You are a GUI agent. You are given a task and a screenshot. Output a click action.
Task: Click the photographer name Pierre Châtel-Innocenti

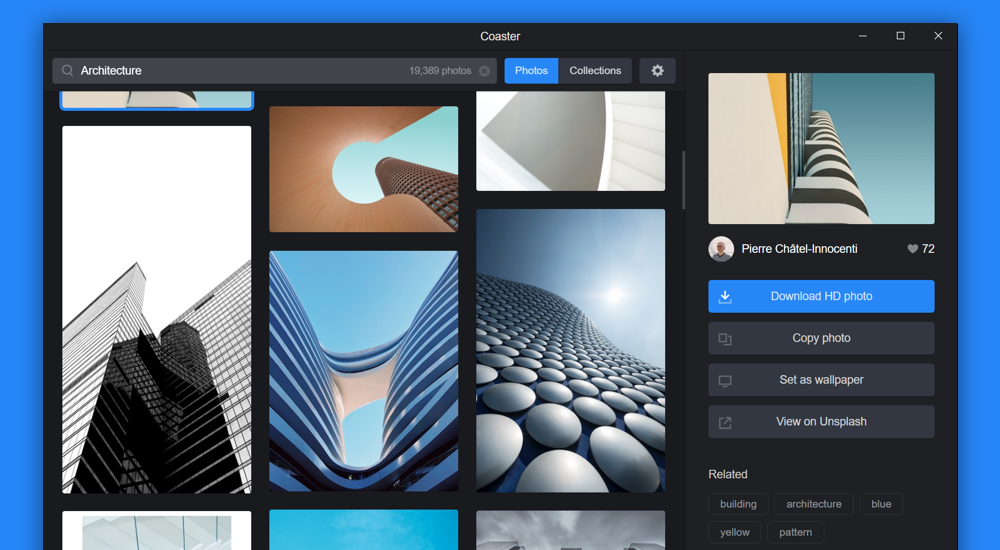point(799,249)
